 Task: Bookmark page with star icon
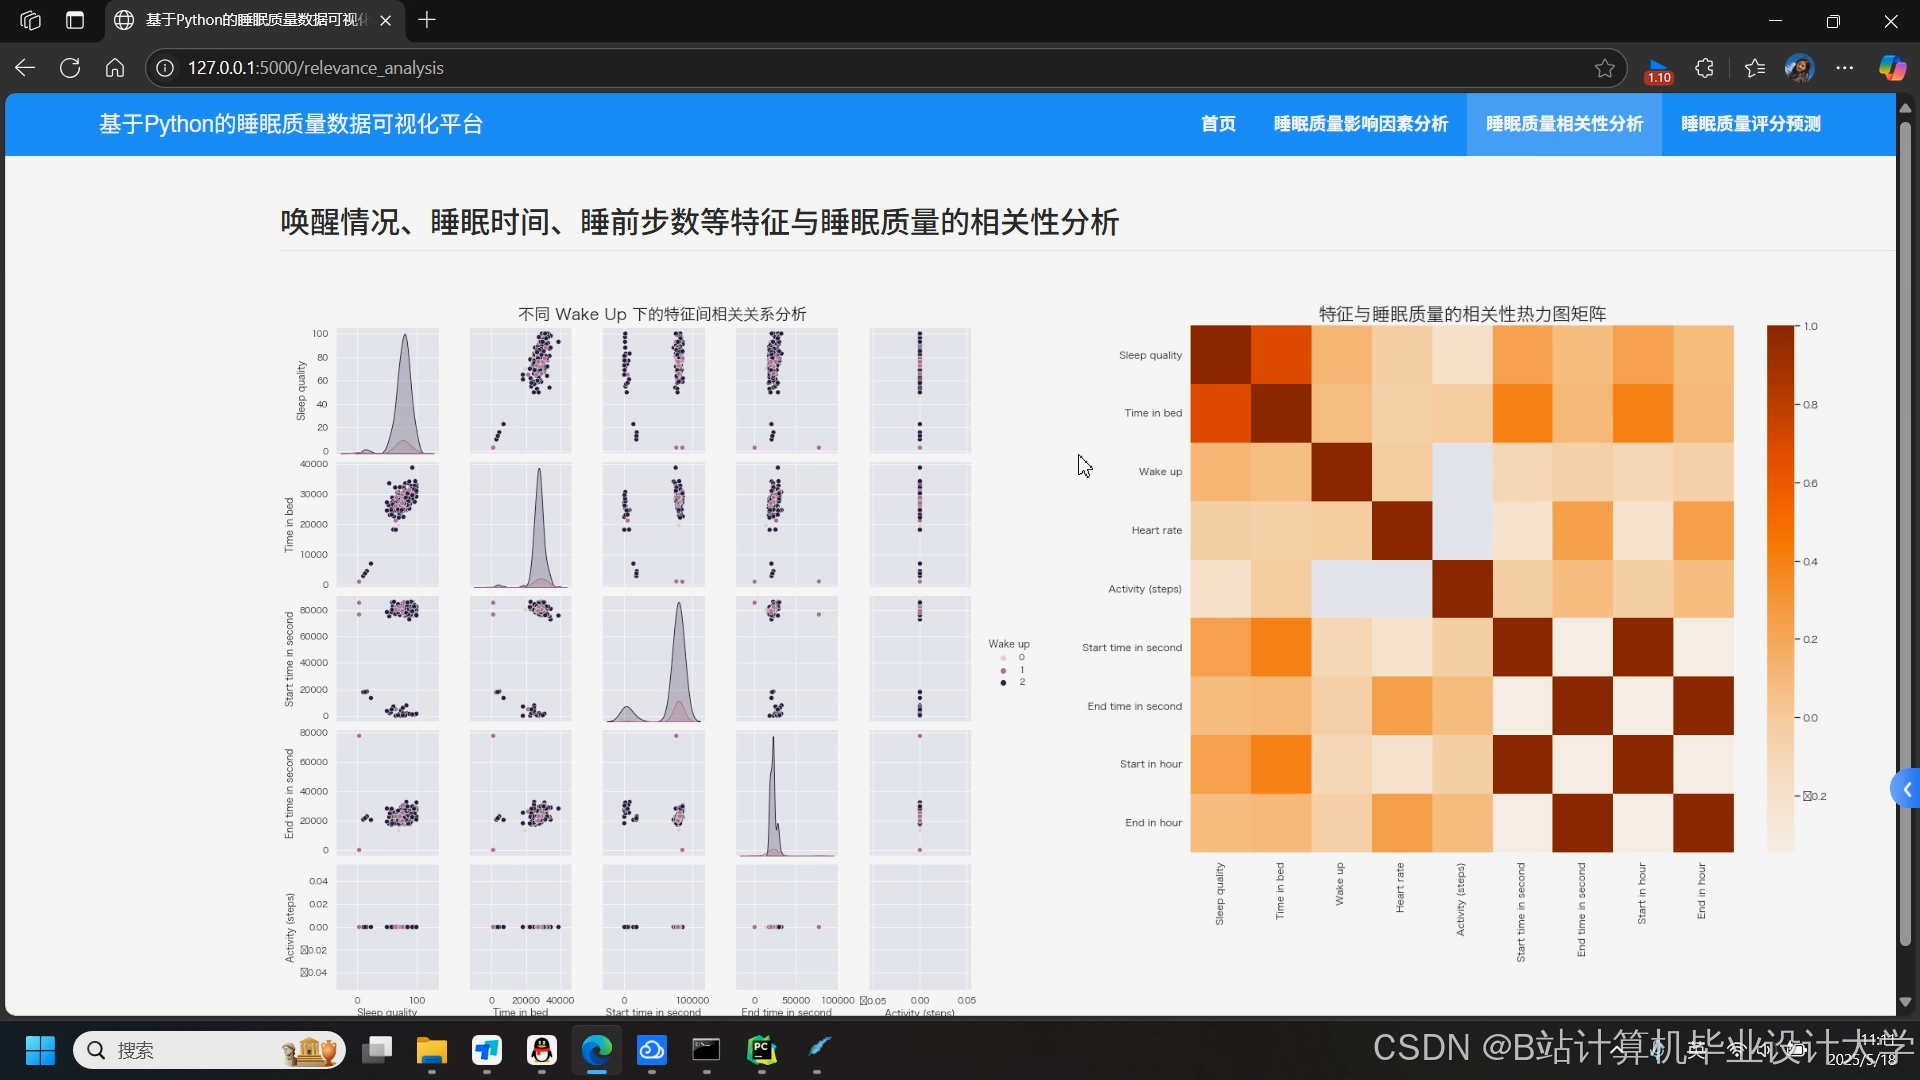(x=1604, y=68)
